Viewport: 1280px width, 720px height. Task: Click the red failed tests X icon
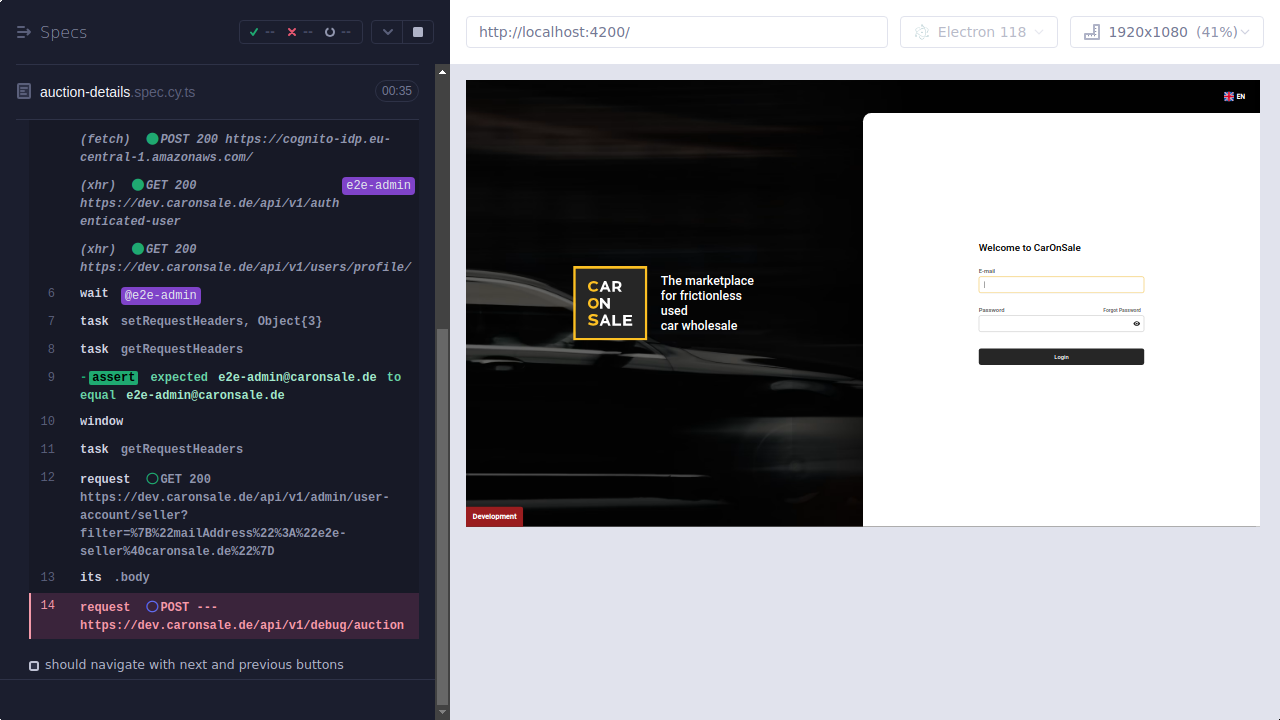pos(291,32)
